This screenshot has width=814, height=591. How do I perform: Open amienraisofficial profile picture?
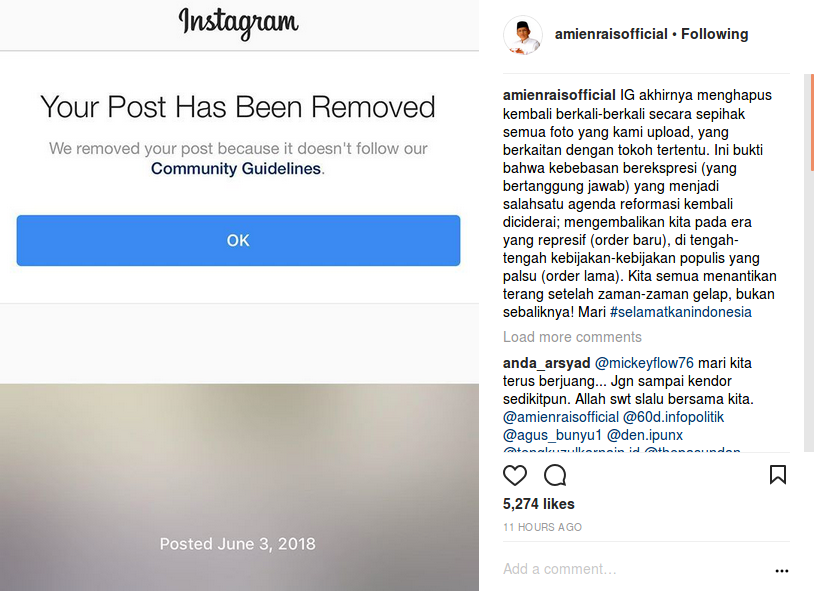[x=523, y=35]
